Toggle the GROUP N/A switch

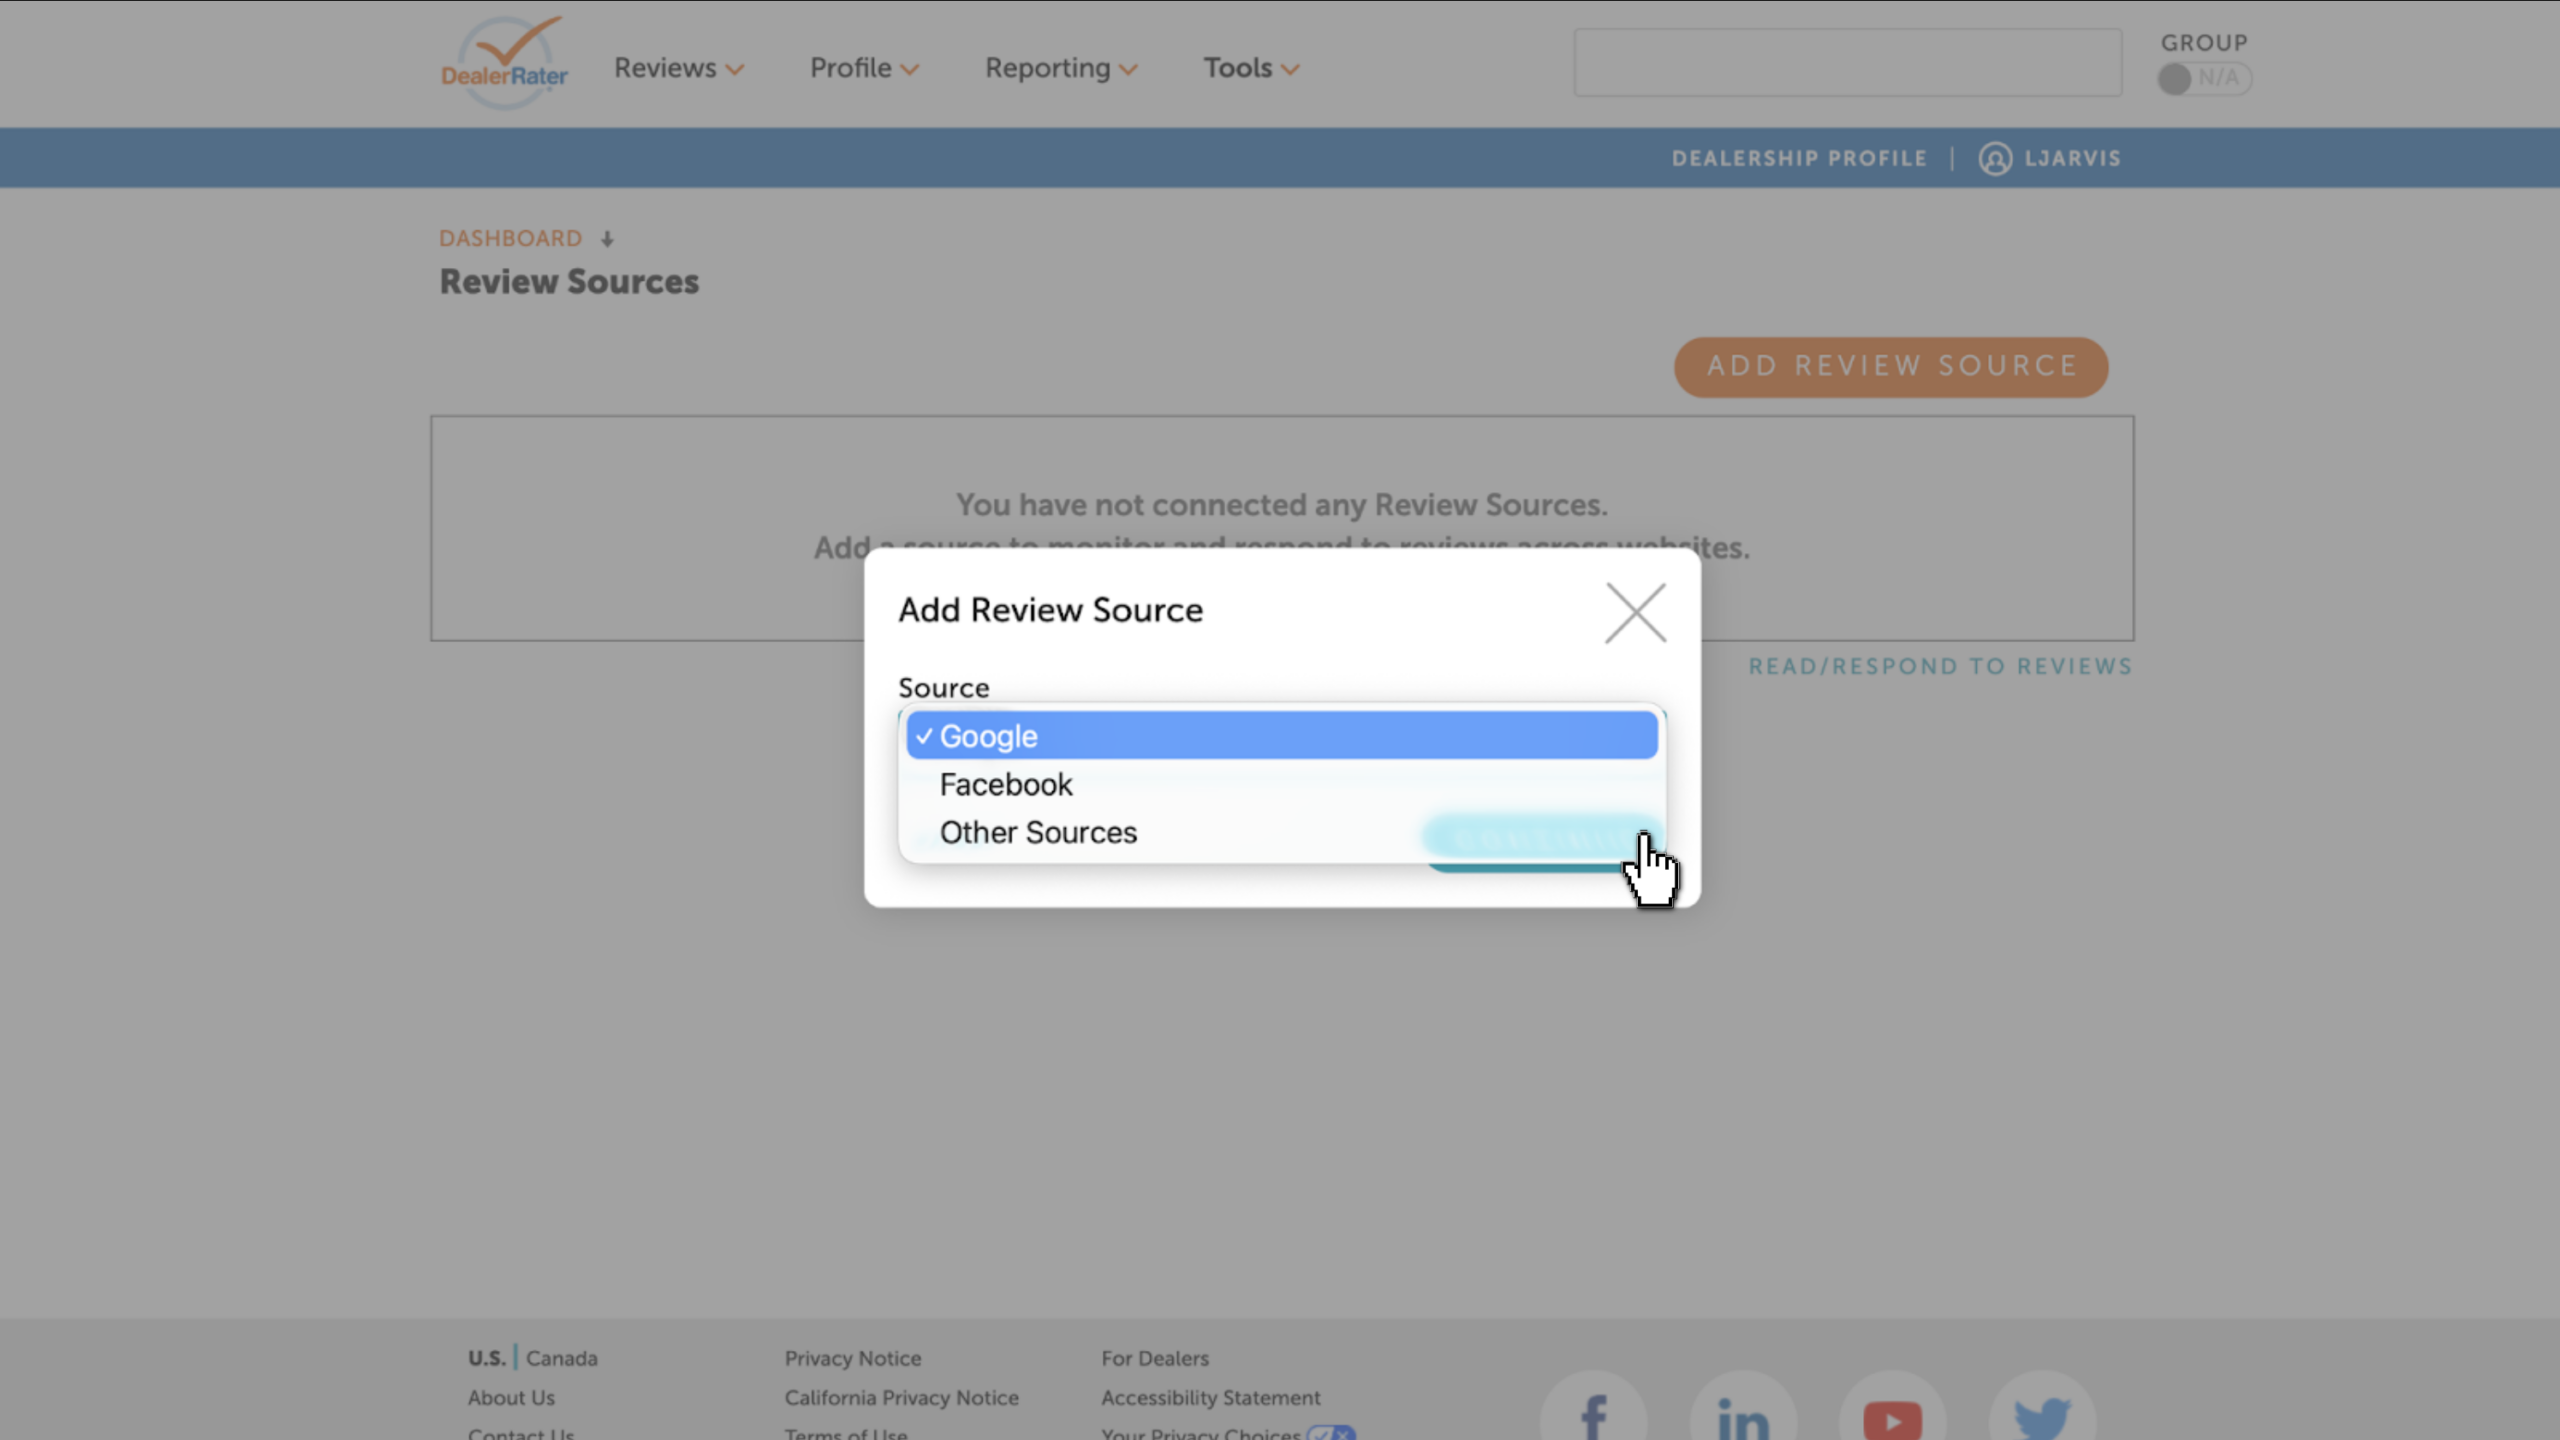2204,78
